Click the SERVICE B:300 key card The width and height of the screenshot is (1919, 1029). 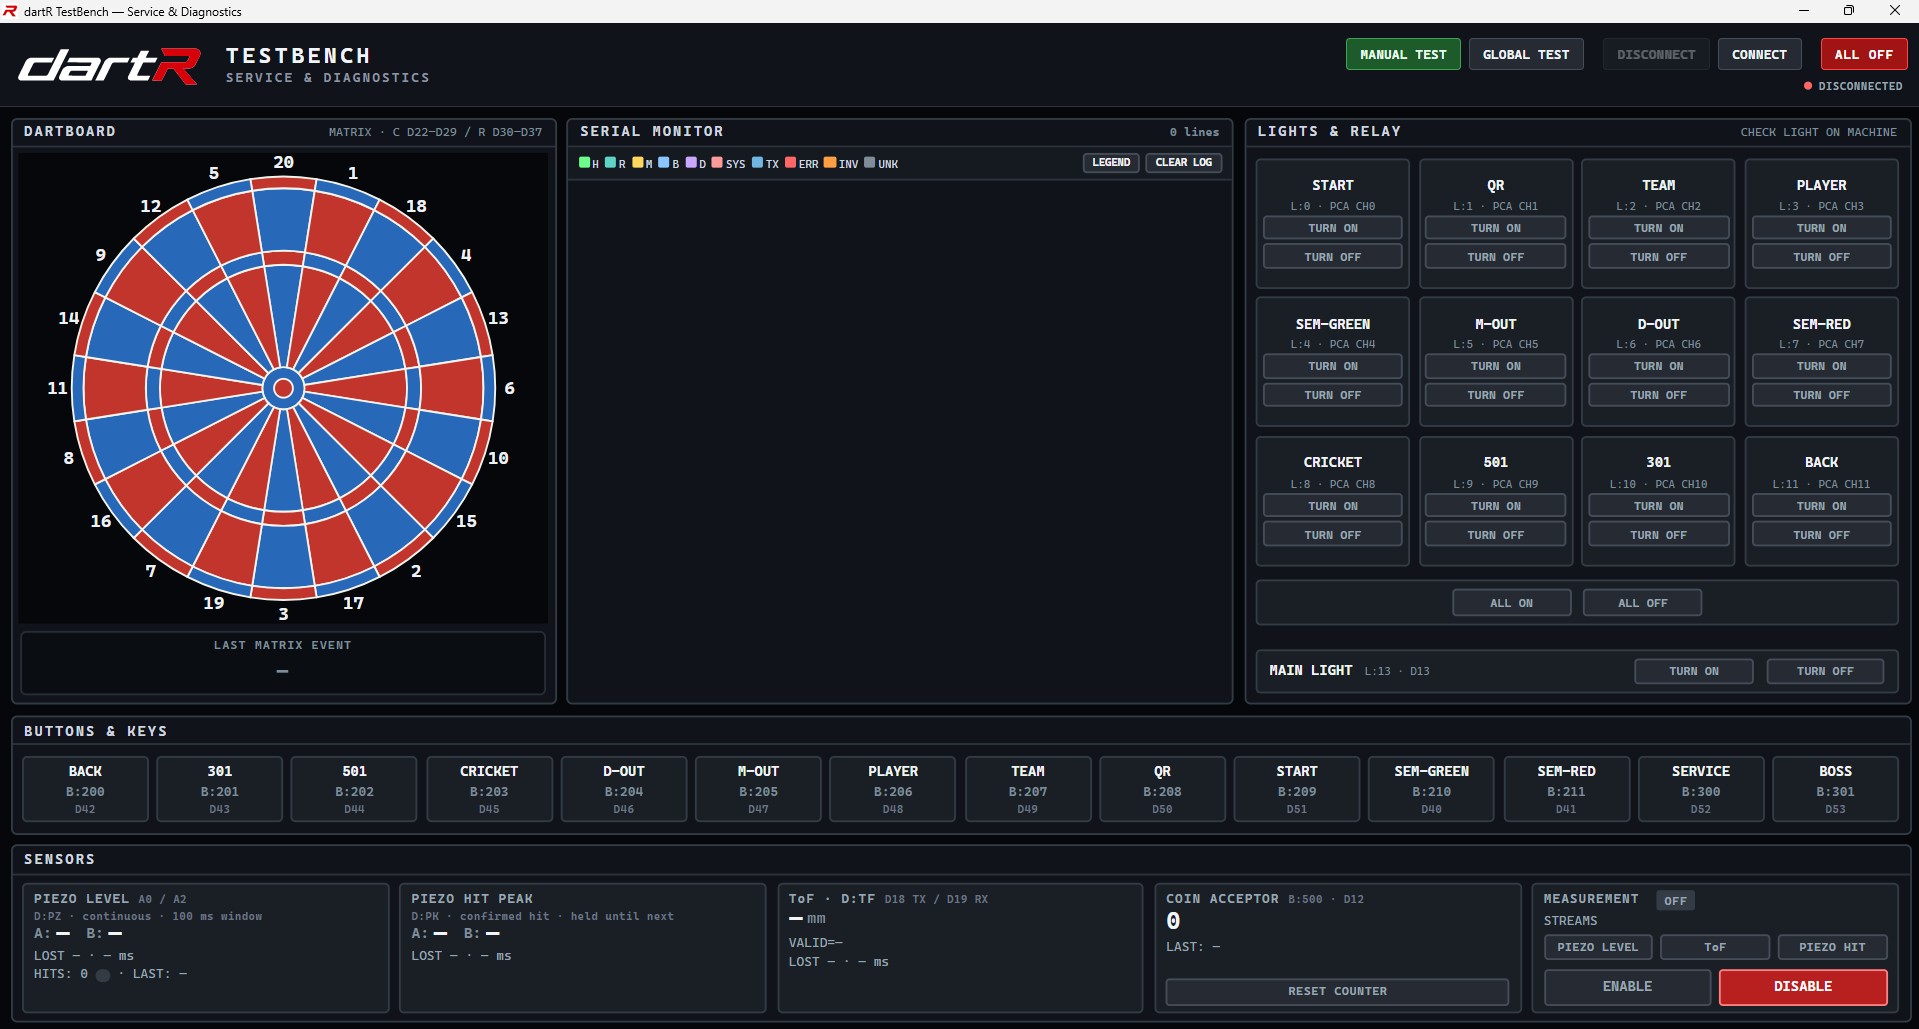tap(1701, 789)
